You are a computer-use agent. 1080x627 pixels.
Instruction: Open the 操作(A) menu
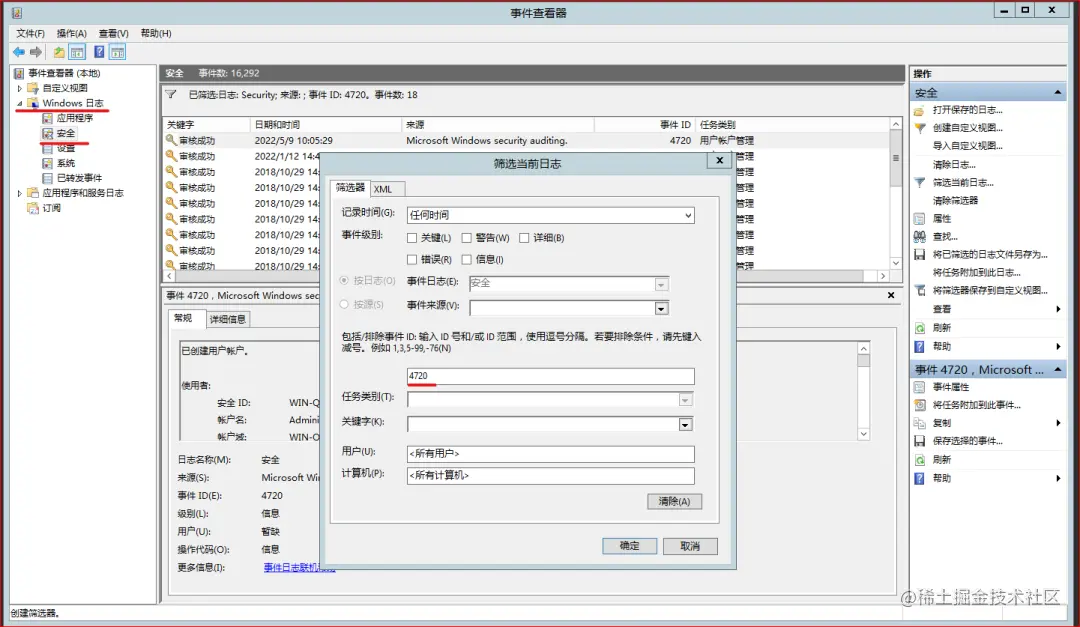click(x=72, y=33)
